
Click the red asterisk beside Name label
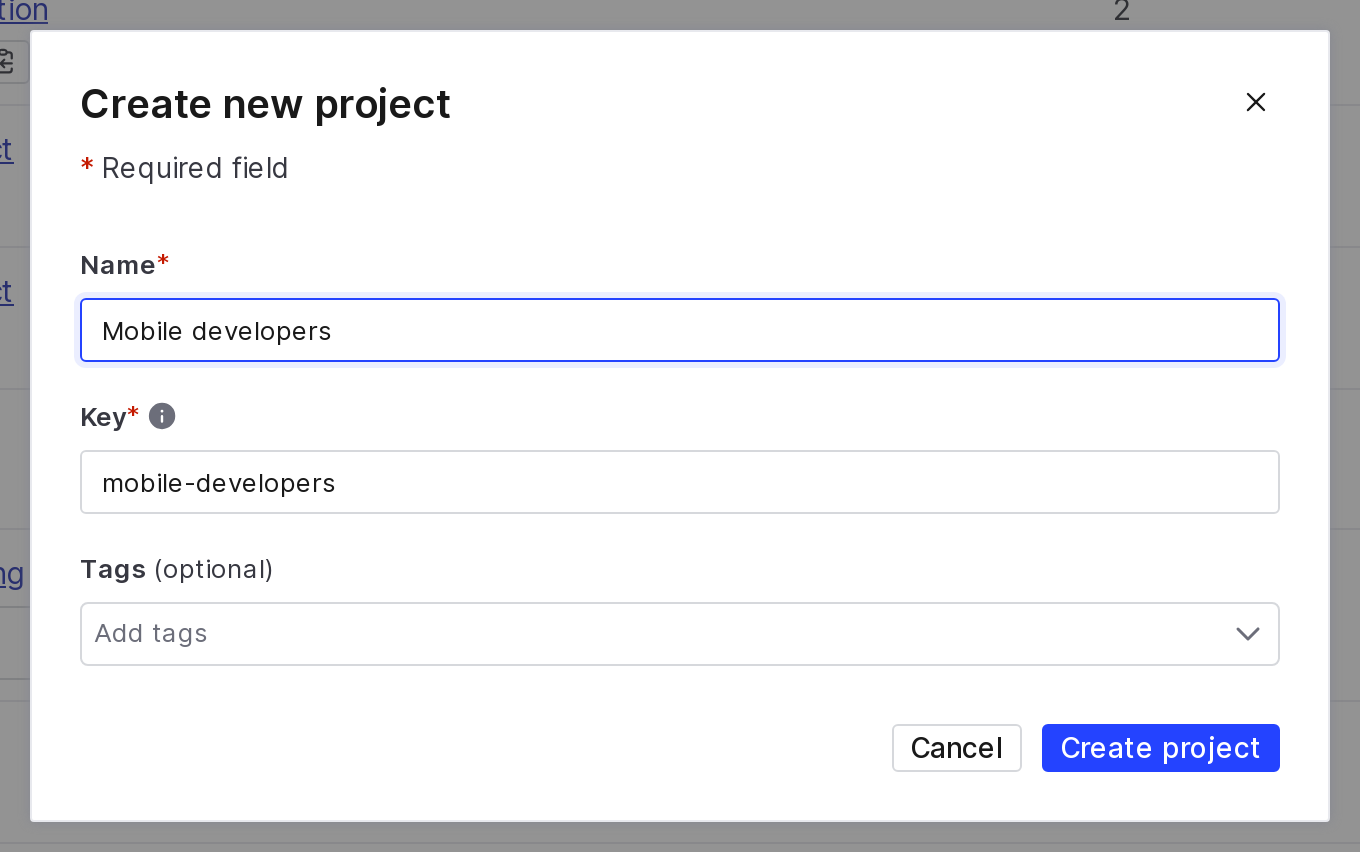[x=163, y=262]
